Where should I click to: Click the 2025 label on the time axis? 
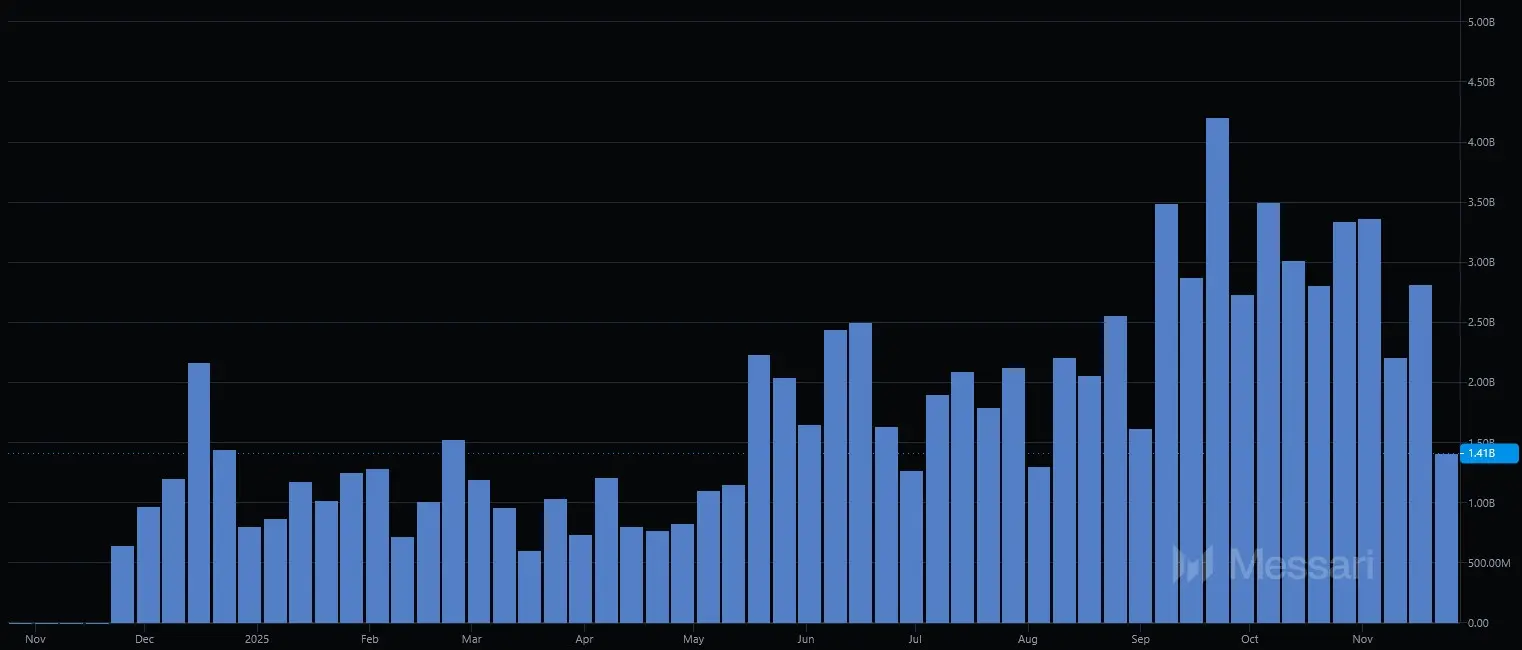point(257,638)
